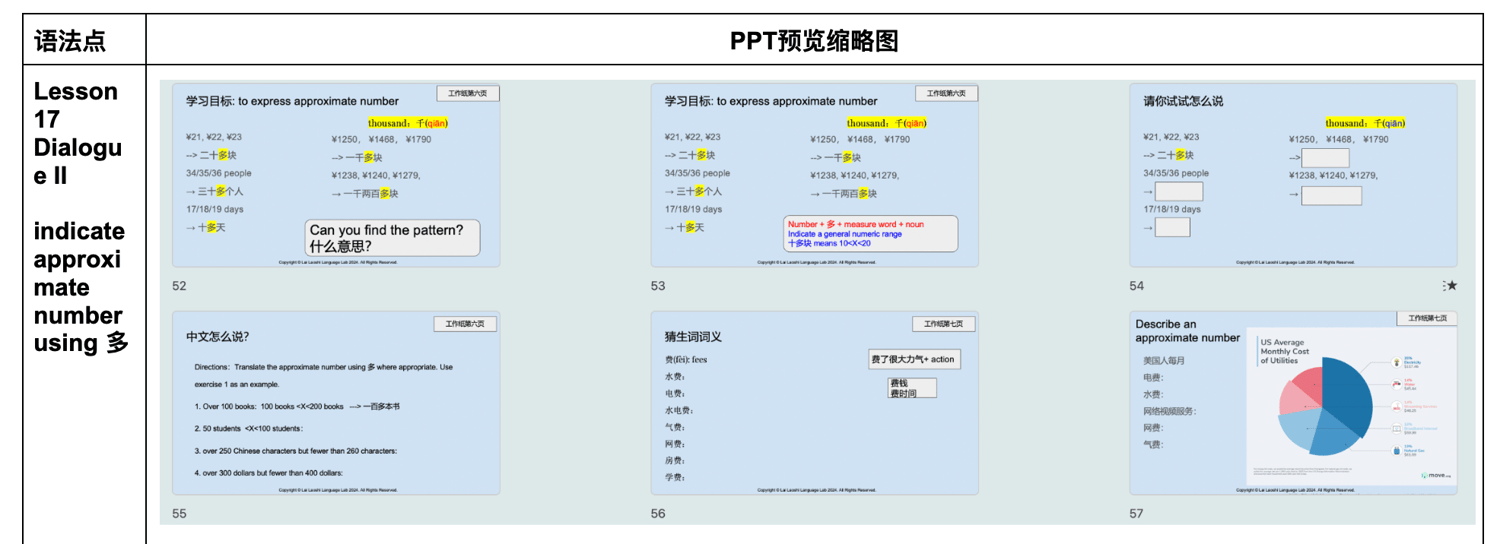Viewport: 1500px width, 544px height.
Task: Click blank answer box under 34/35/36 people
Action: point(1178,191)
